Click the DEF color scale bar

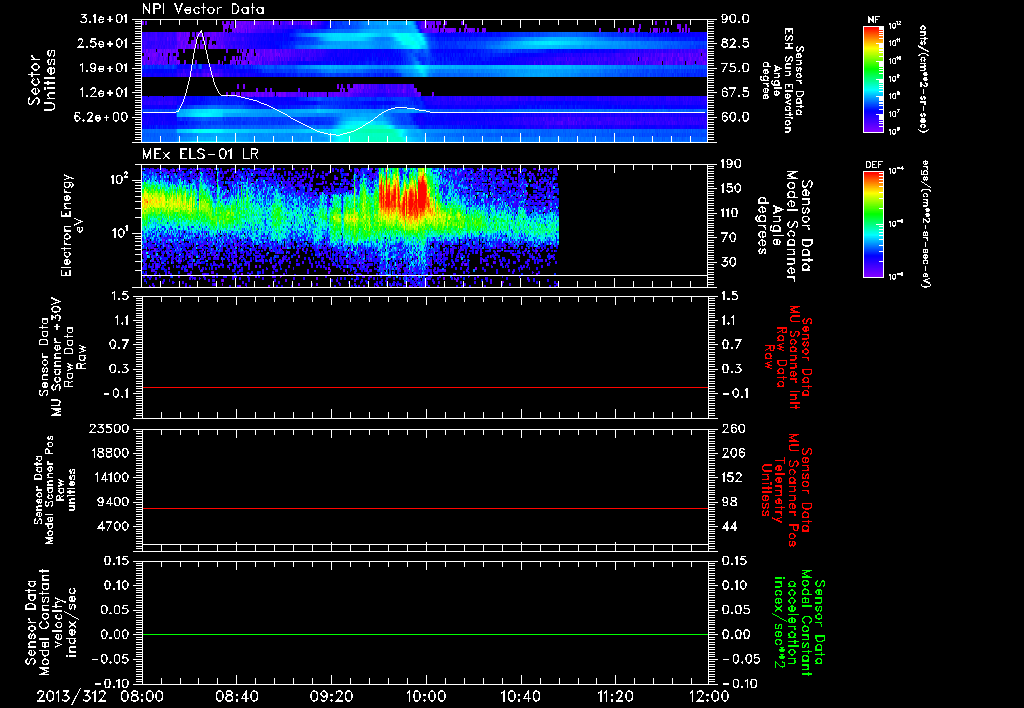pos(874,222)
